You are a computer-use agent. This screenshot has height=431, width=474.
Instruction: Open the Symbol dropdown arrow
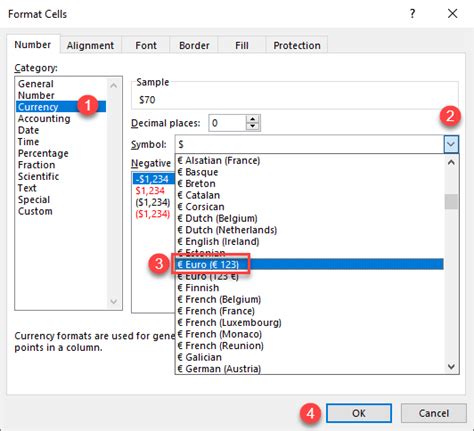(x=451, y=144)
